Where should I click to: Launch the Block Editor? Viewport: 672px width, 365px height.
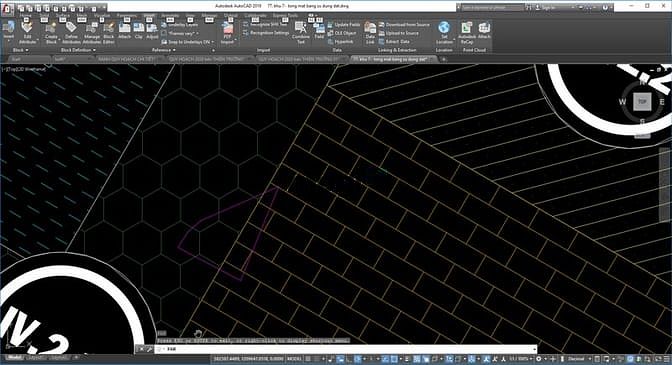(108, 33)
